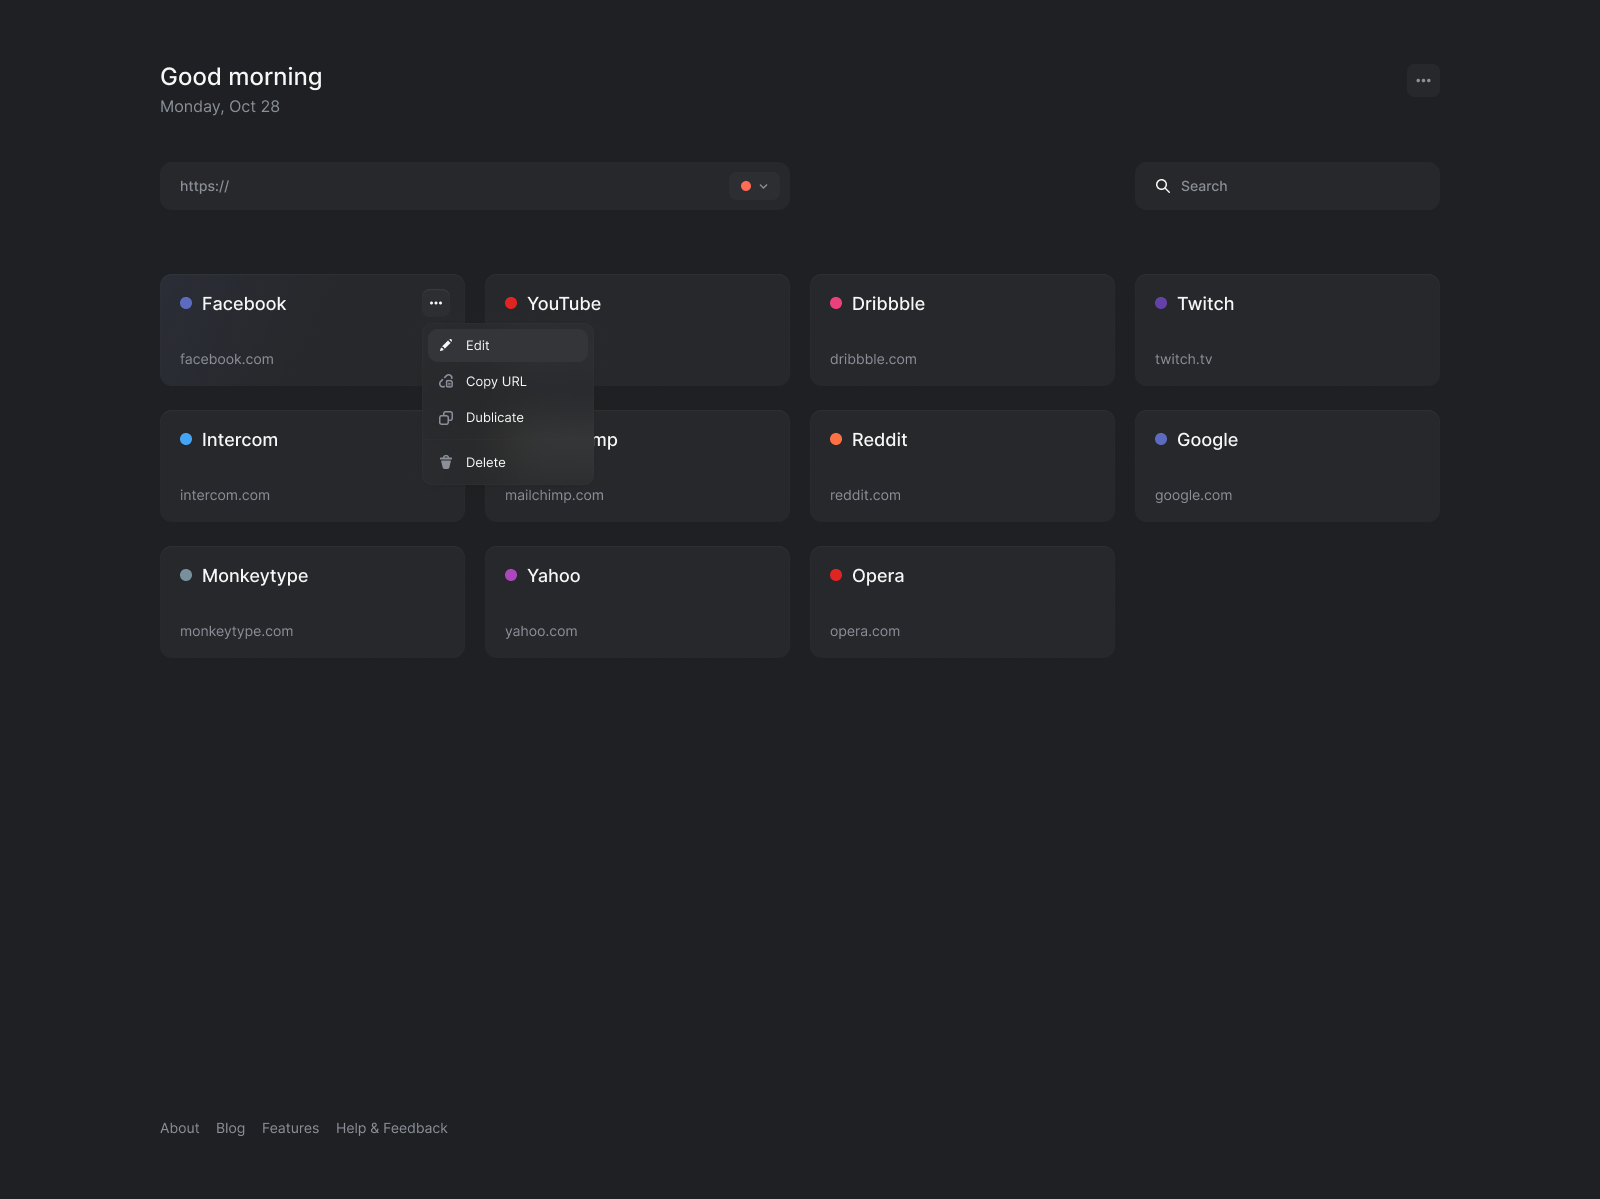Click the red color swatch in URL bar
This screenshot has width=1600, height=1199.
tap(746, 186)
